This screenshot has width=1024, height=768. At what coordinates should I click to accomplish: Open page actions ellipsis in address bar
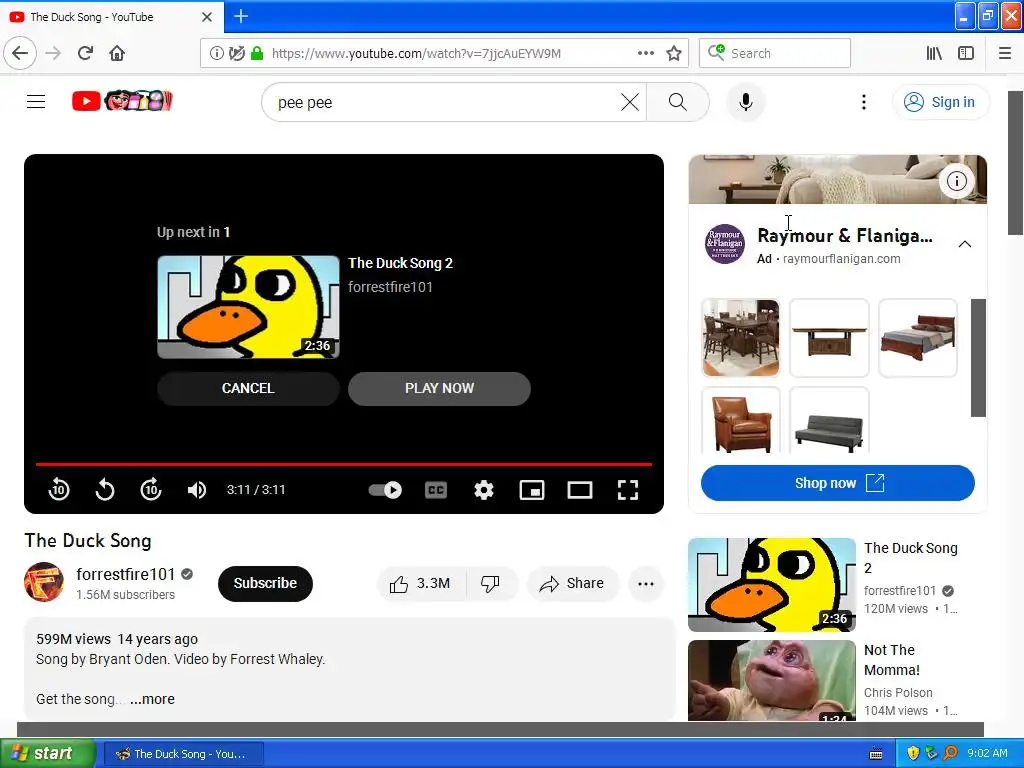(x=645, y=53)
